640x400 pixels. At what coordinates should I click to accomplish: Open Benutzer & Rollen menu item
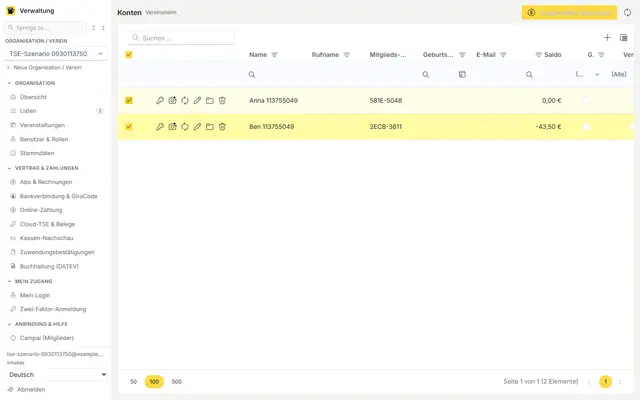pos(44,139)
